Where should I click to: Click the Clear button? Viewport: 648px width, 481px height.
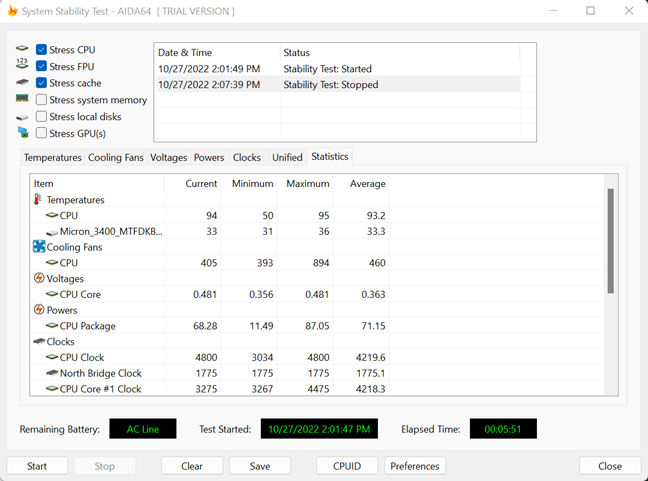coord(192,466)
